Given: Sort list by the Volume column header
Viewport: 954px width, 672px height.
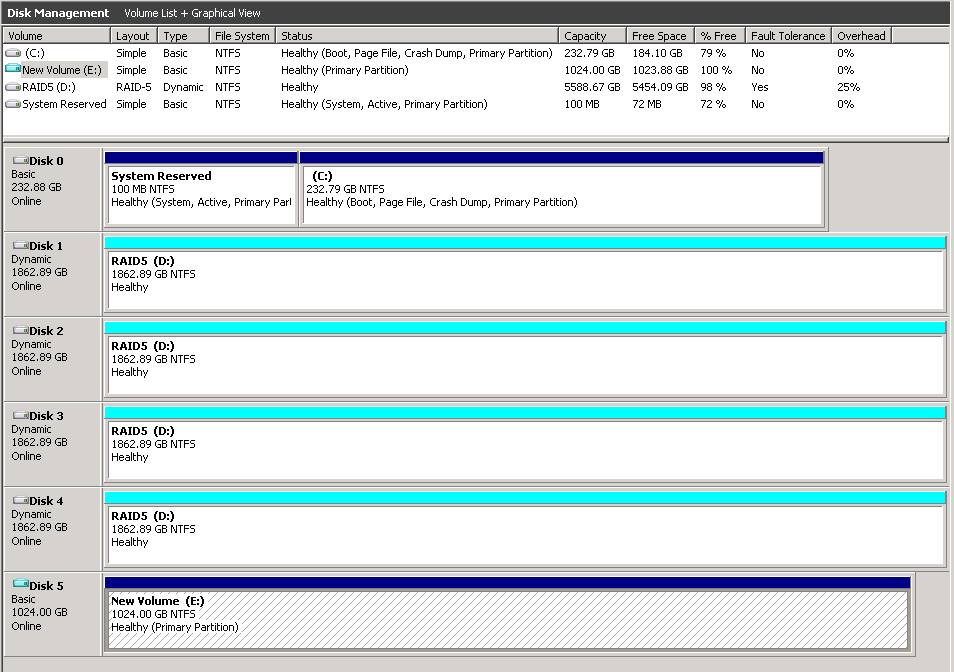Looking at the screenshot, I should 55,36.
